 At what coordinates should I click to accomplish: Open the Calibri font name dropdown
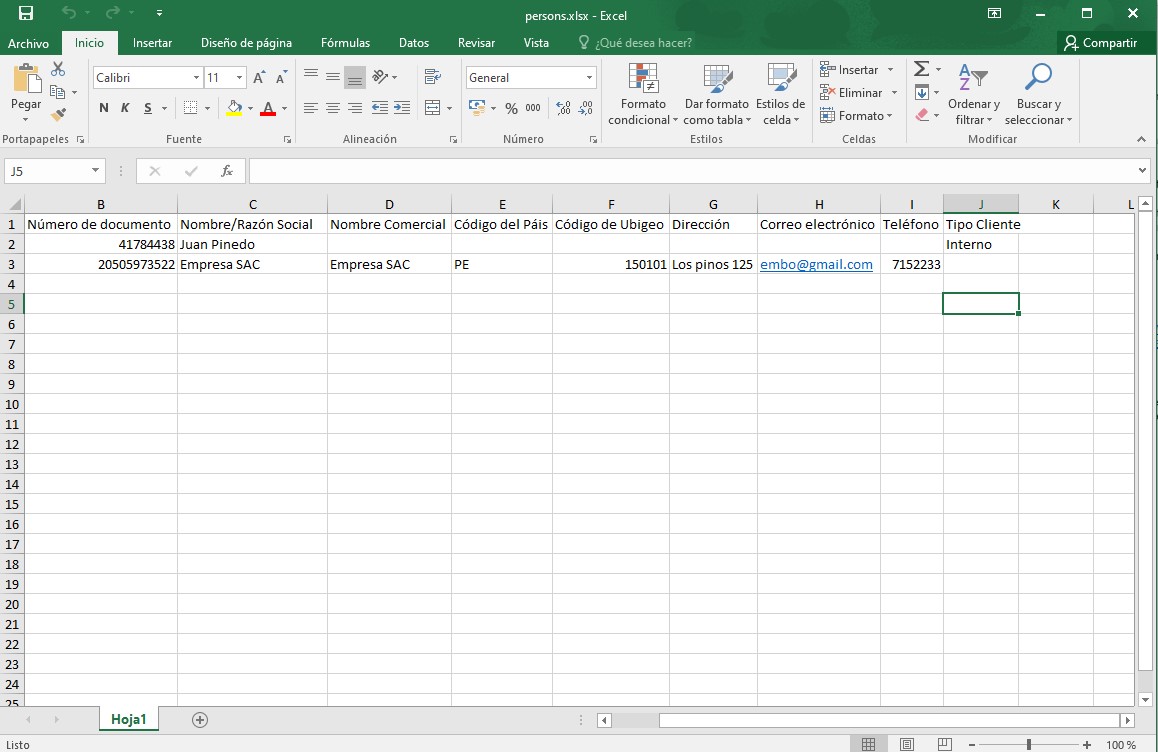pyautogui.click(x=196, y=78)
